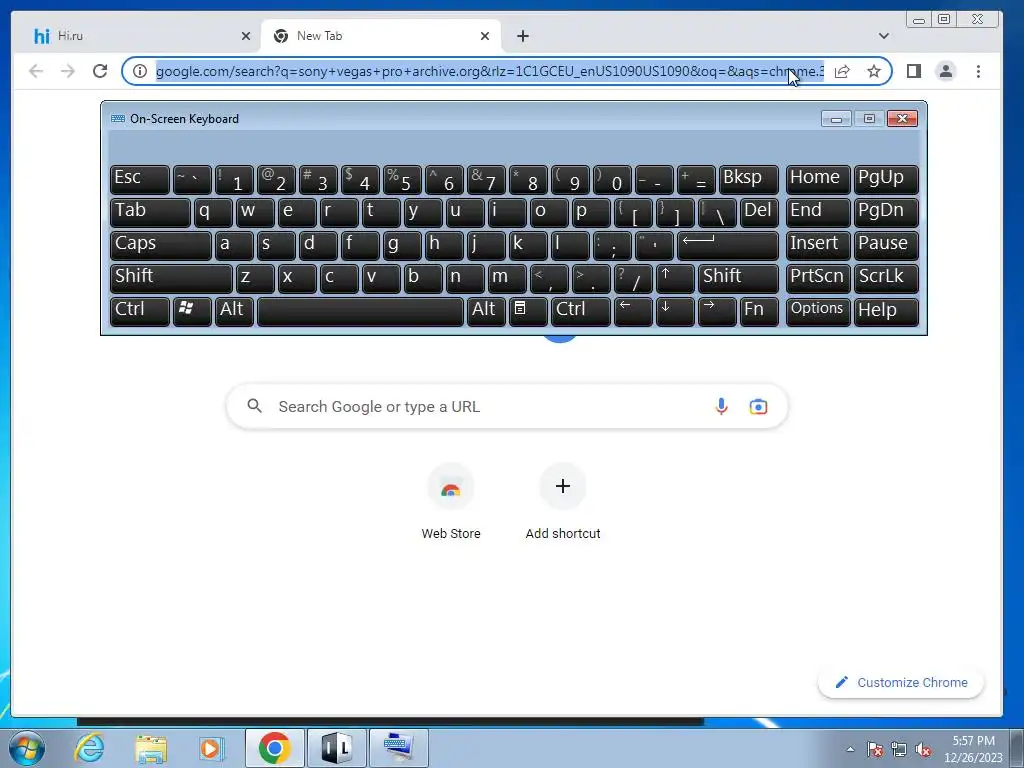Click the Add shortcut tile

[562, 502]
